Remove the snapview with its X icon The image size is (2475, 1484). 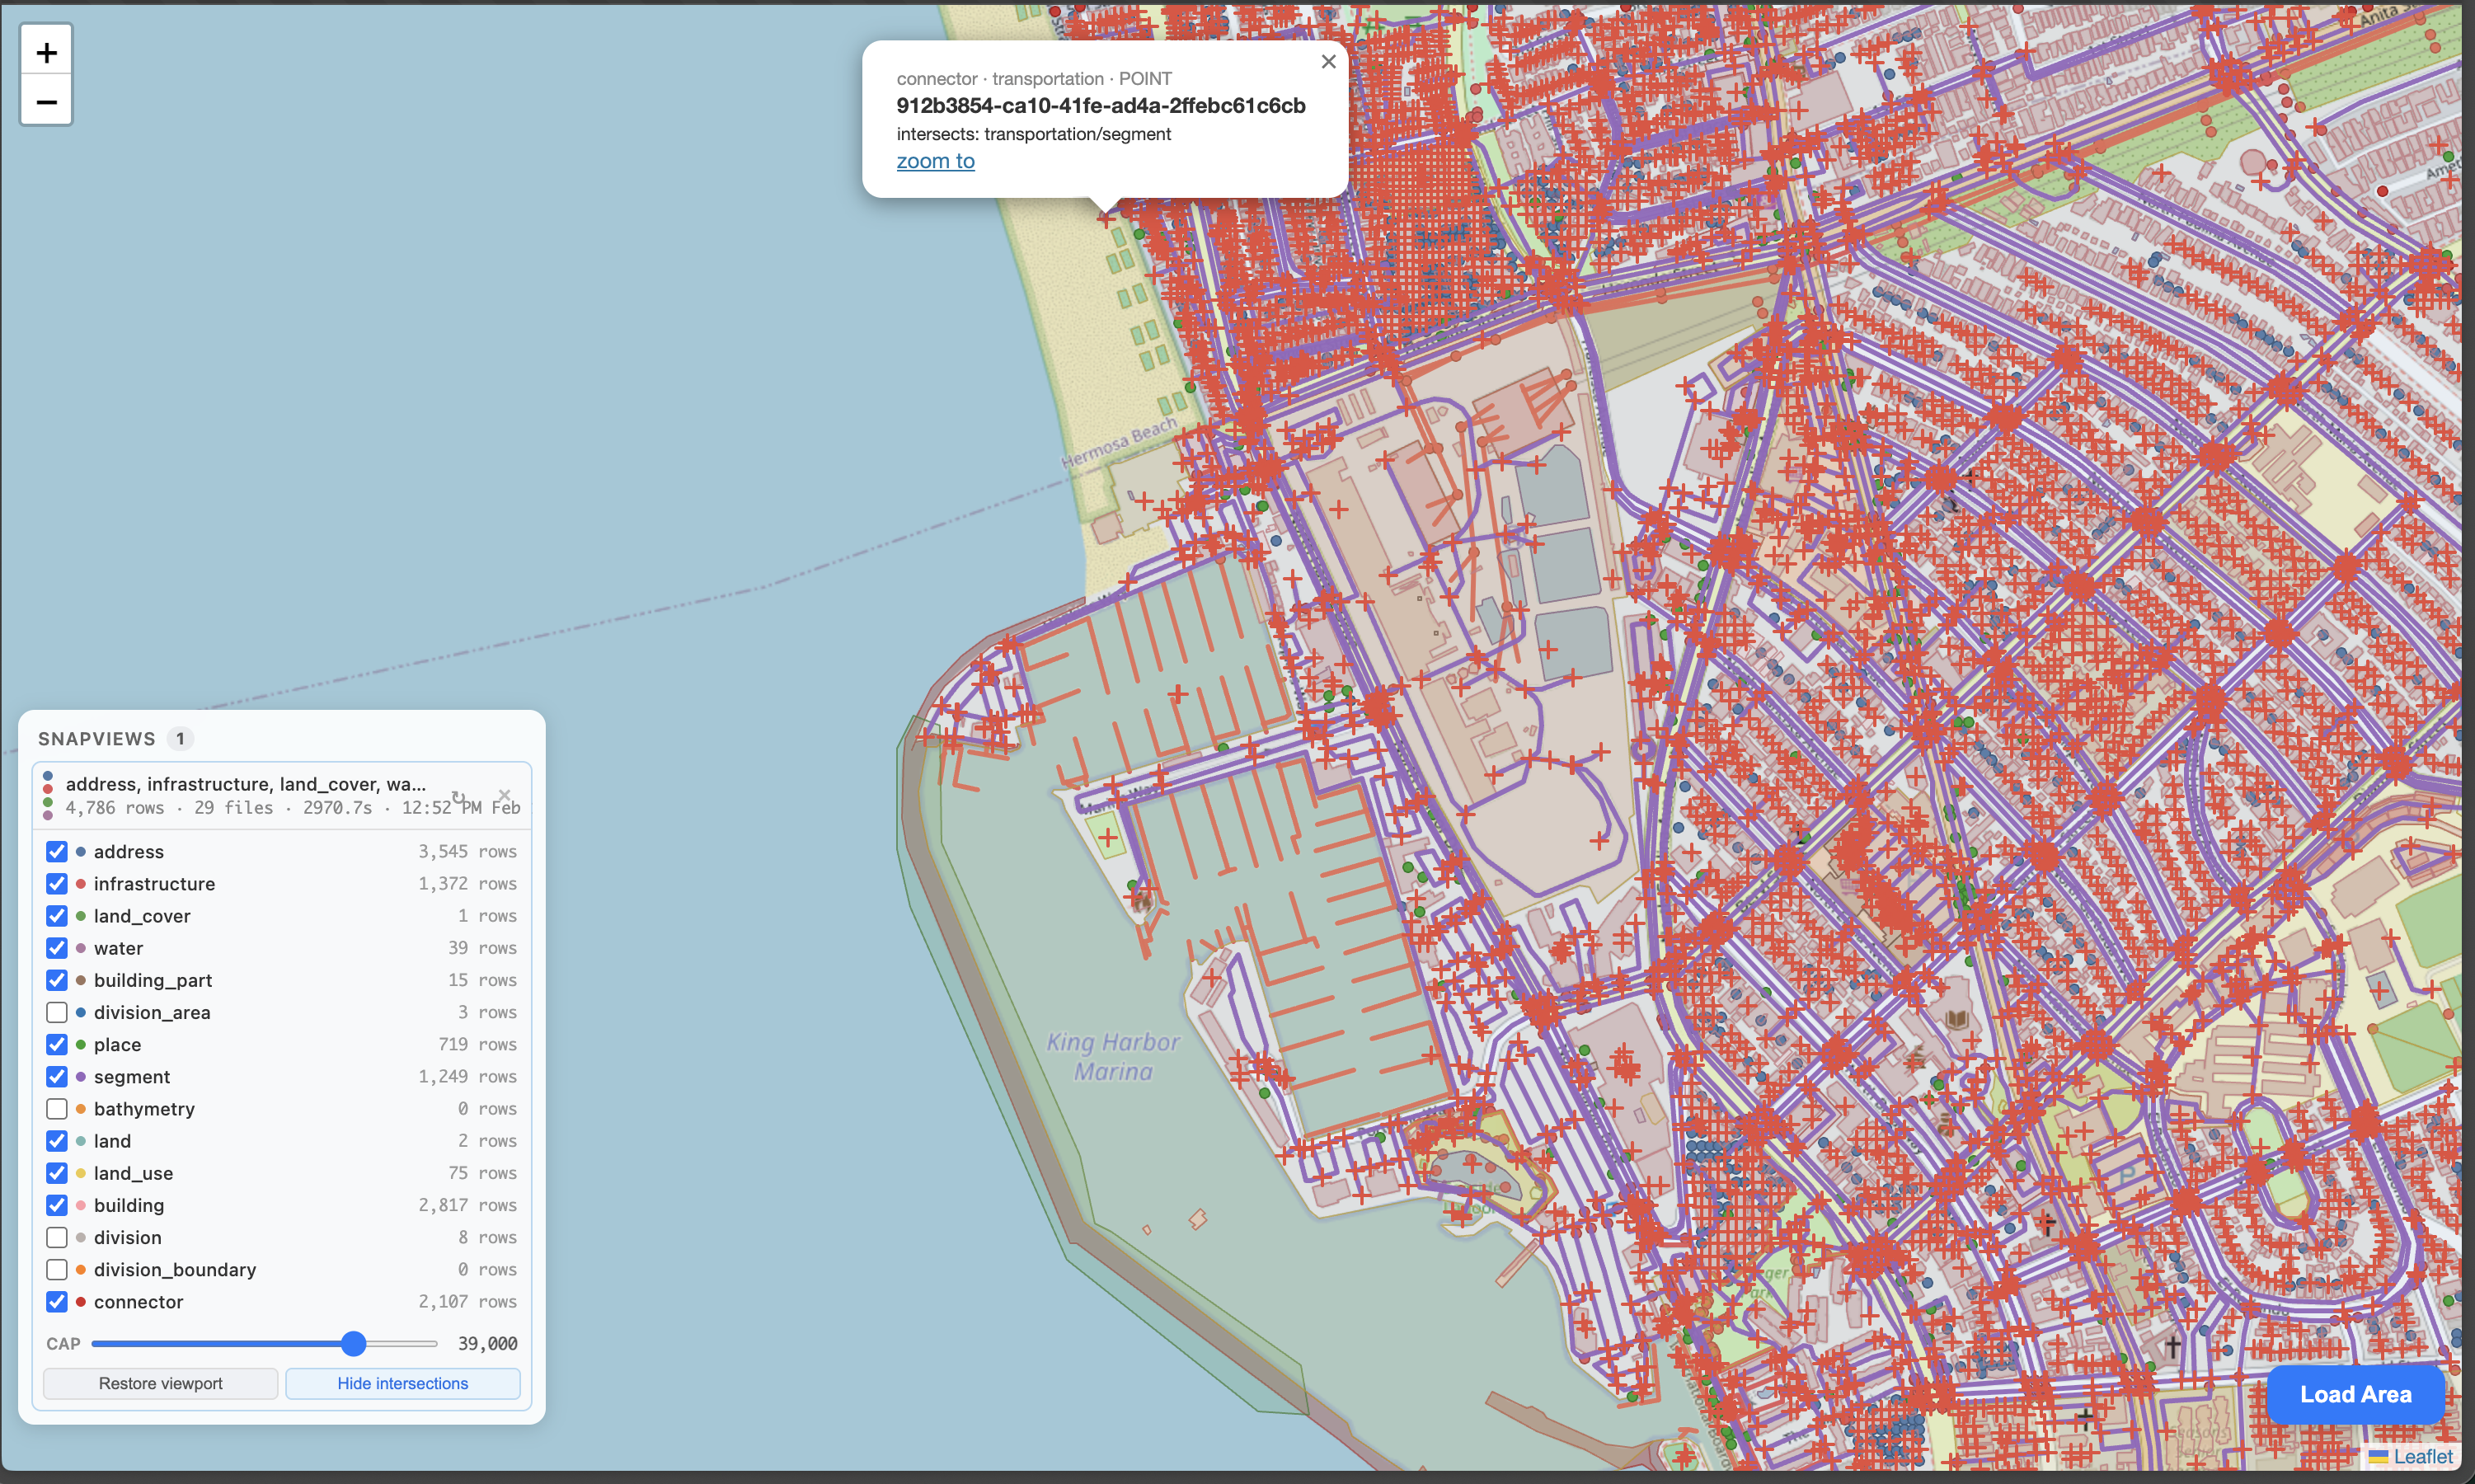point(504,795)
